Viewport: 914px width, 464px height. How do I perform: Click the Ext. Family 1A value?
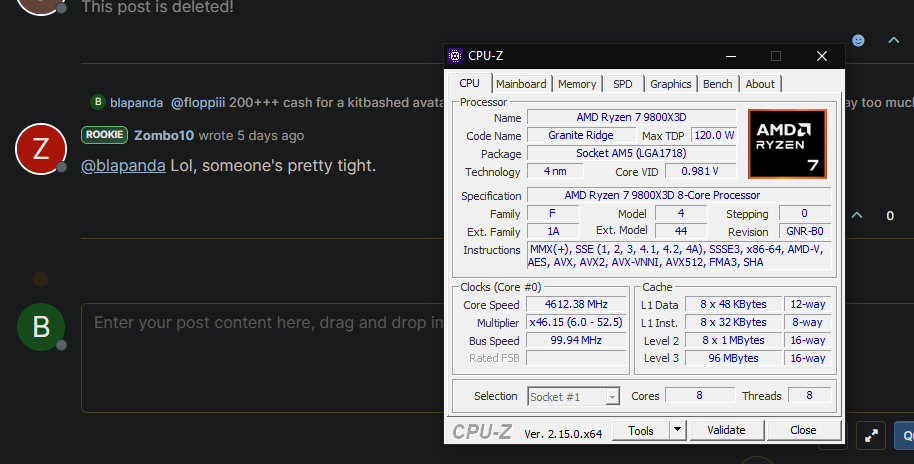coord(553,231)
